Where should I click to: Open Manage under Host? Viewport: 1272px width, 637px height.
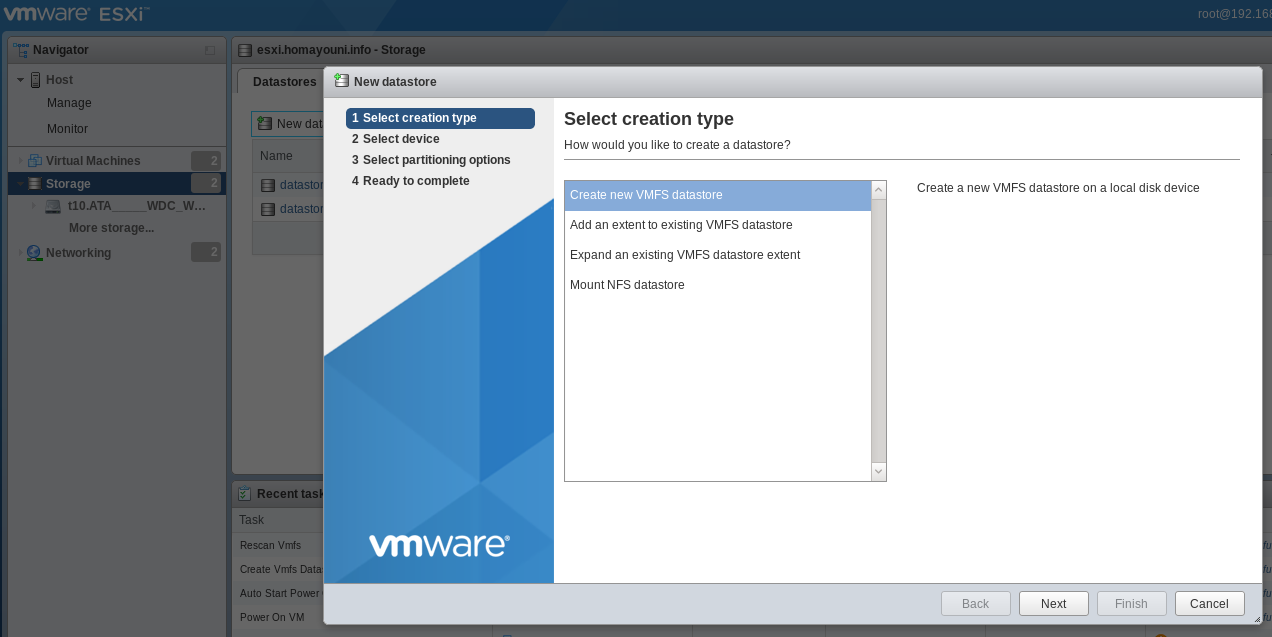point(69,103)
